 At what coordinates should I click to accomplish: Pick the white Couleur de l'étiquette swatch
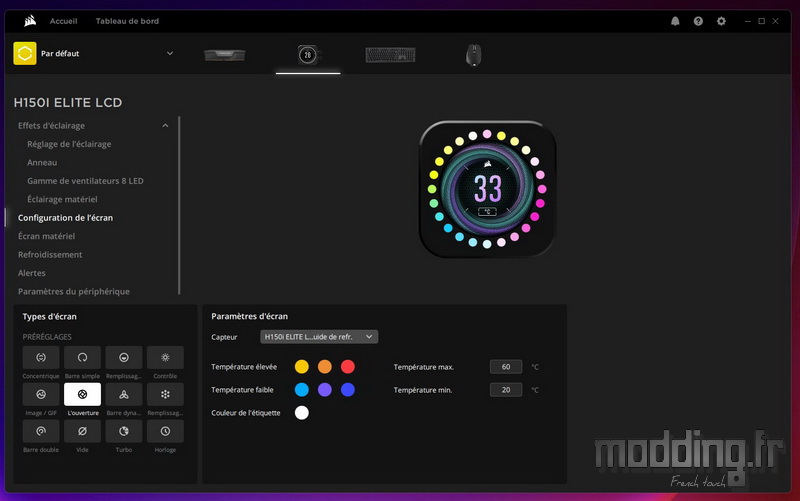302,412
